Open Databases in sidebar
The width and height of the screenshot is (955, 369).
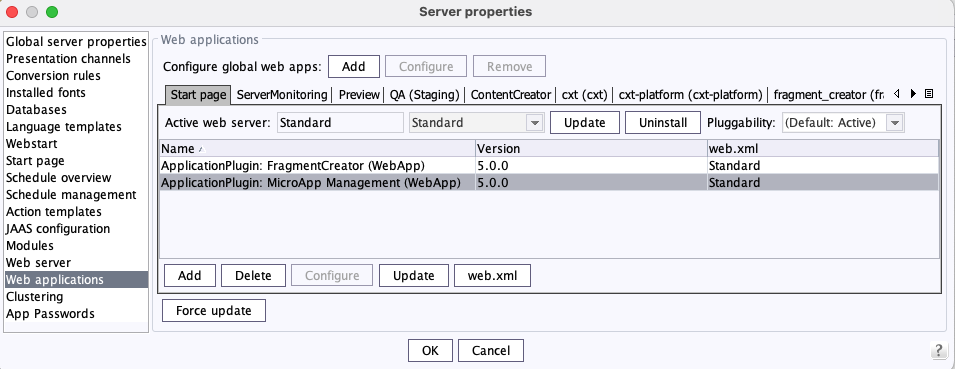pos(76,110)
